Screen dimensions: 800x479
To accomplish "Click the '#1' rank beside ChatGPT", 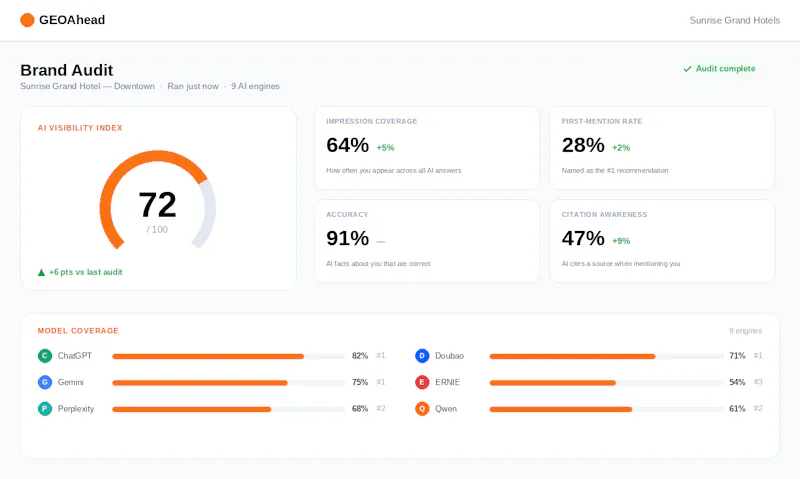I will click(381, 356).
